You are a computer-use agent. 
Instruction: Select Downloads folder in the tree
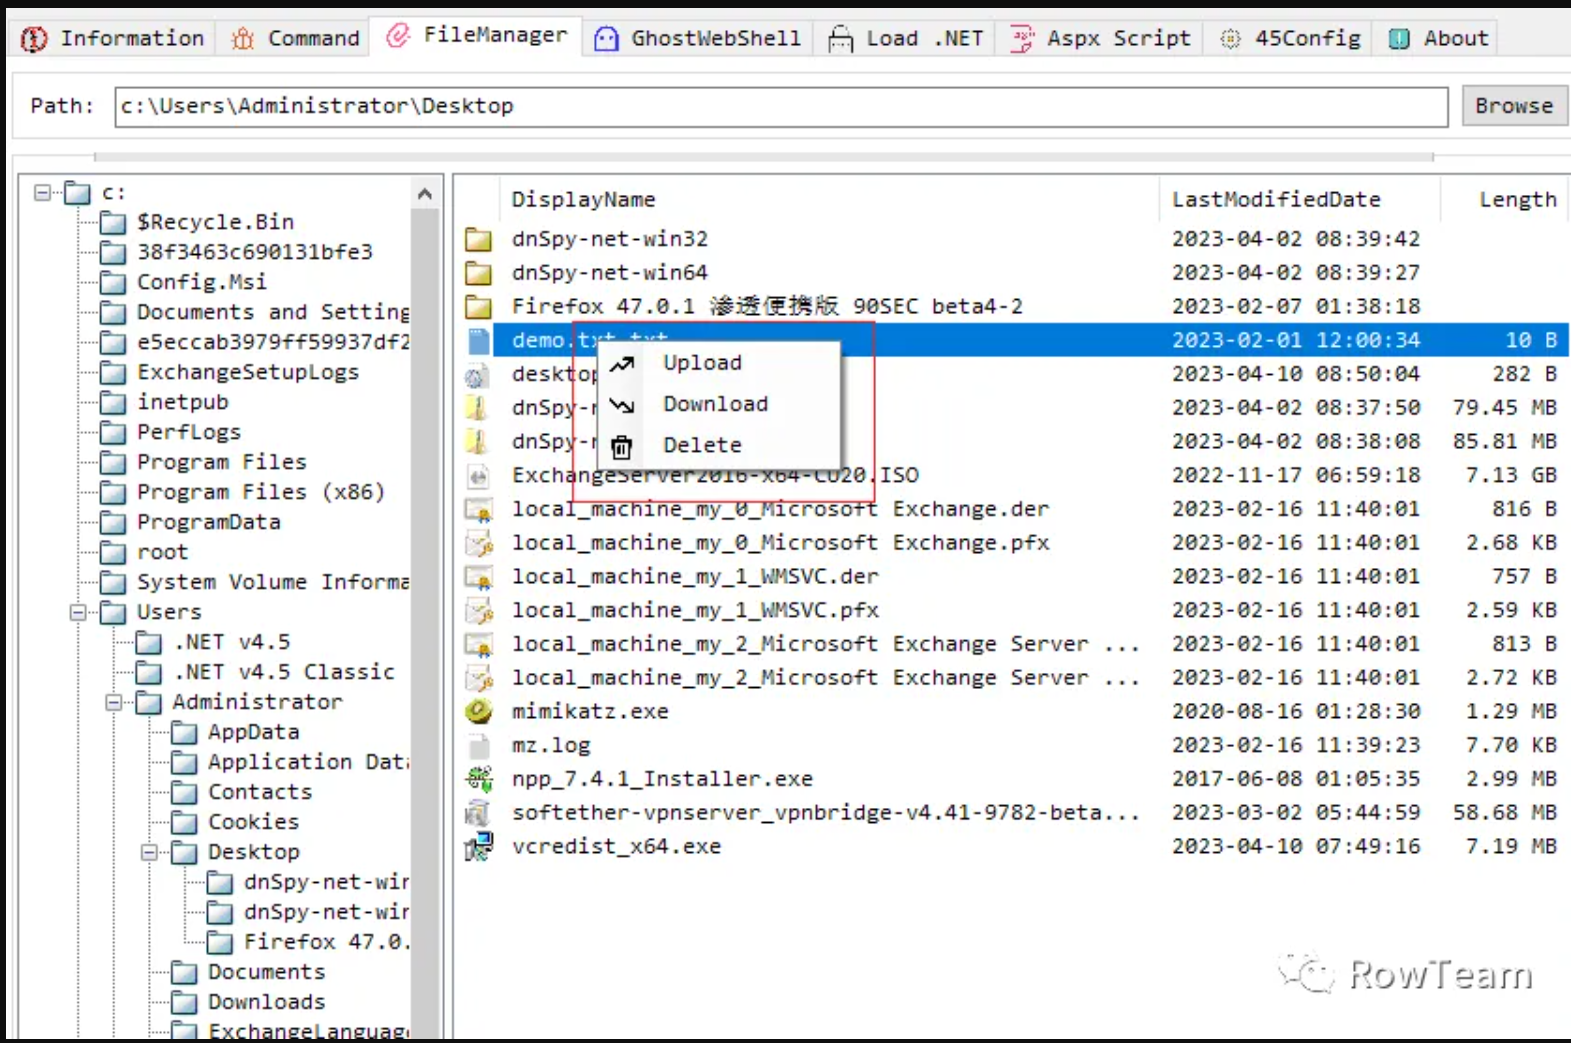[x=266, y=1002]
